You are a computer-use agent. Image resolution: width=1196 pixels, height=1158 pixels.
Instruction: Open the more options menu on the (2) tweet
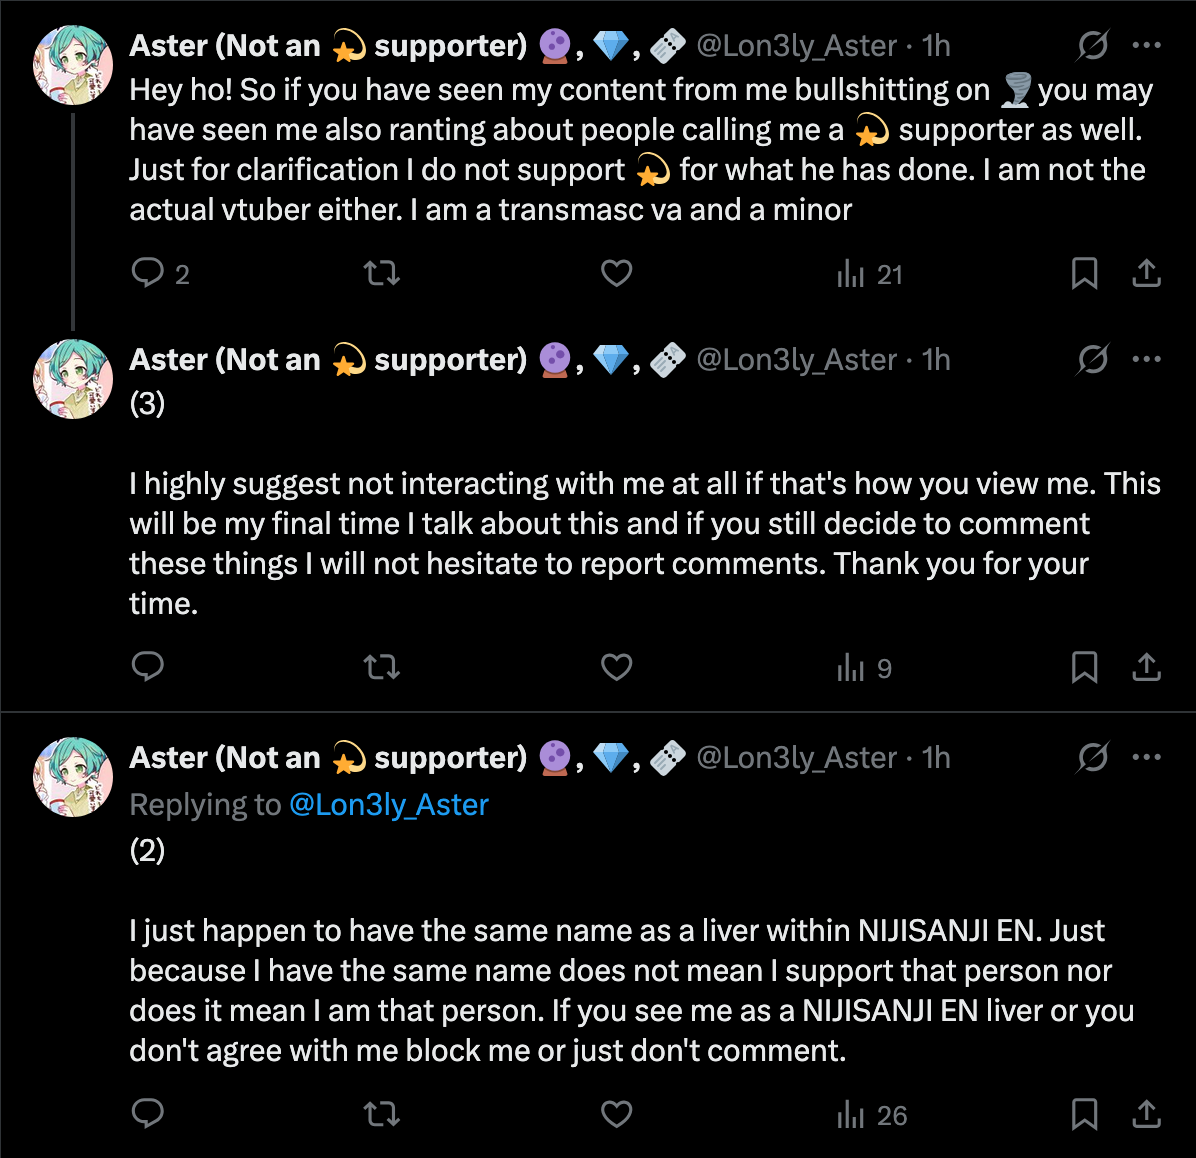1146,758
